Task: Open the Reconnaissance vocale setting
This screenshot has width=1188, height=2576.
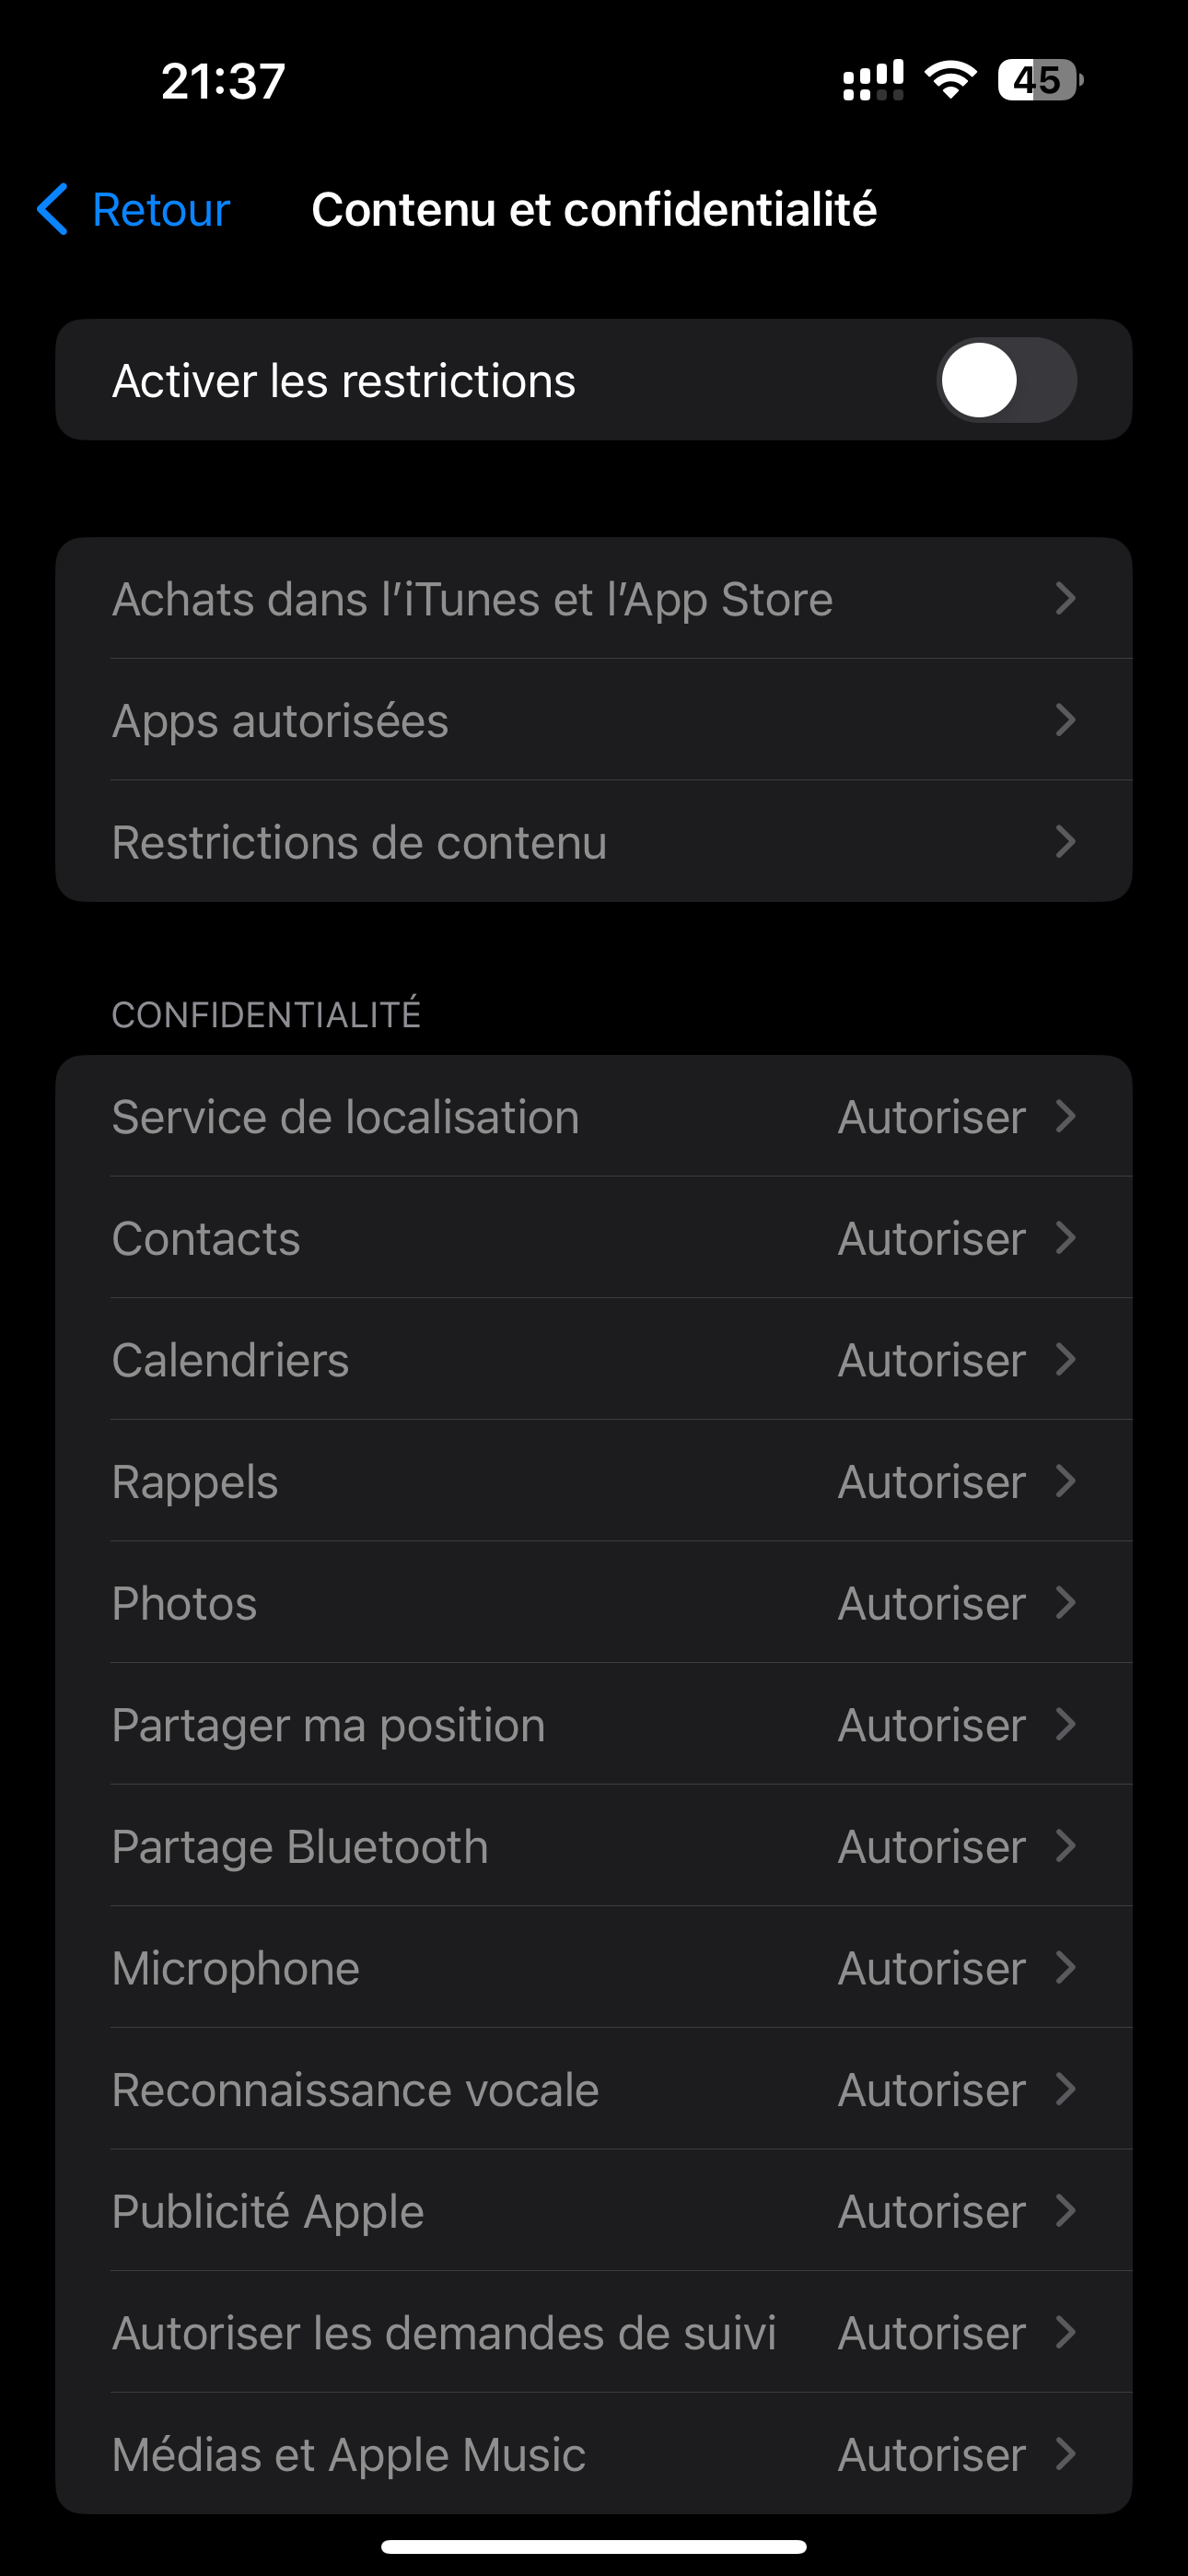Action: pyautogui.click(x=594, y=2090)
